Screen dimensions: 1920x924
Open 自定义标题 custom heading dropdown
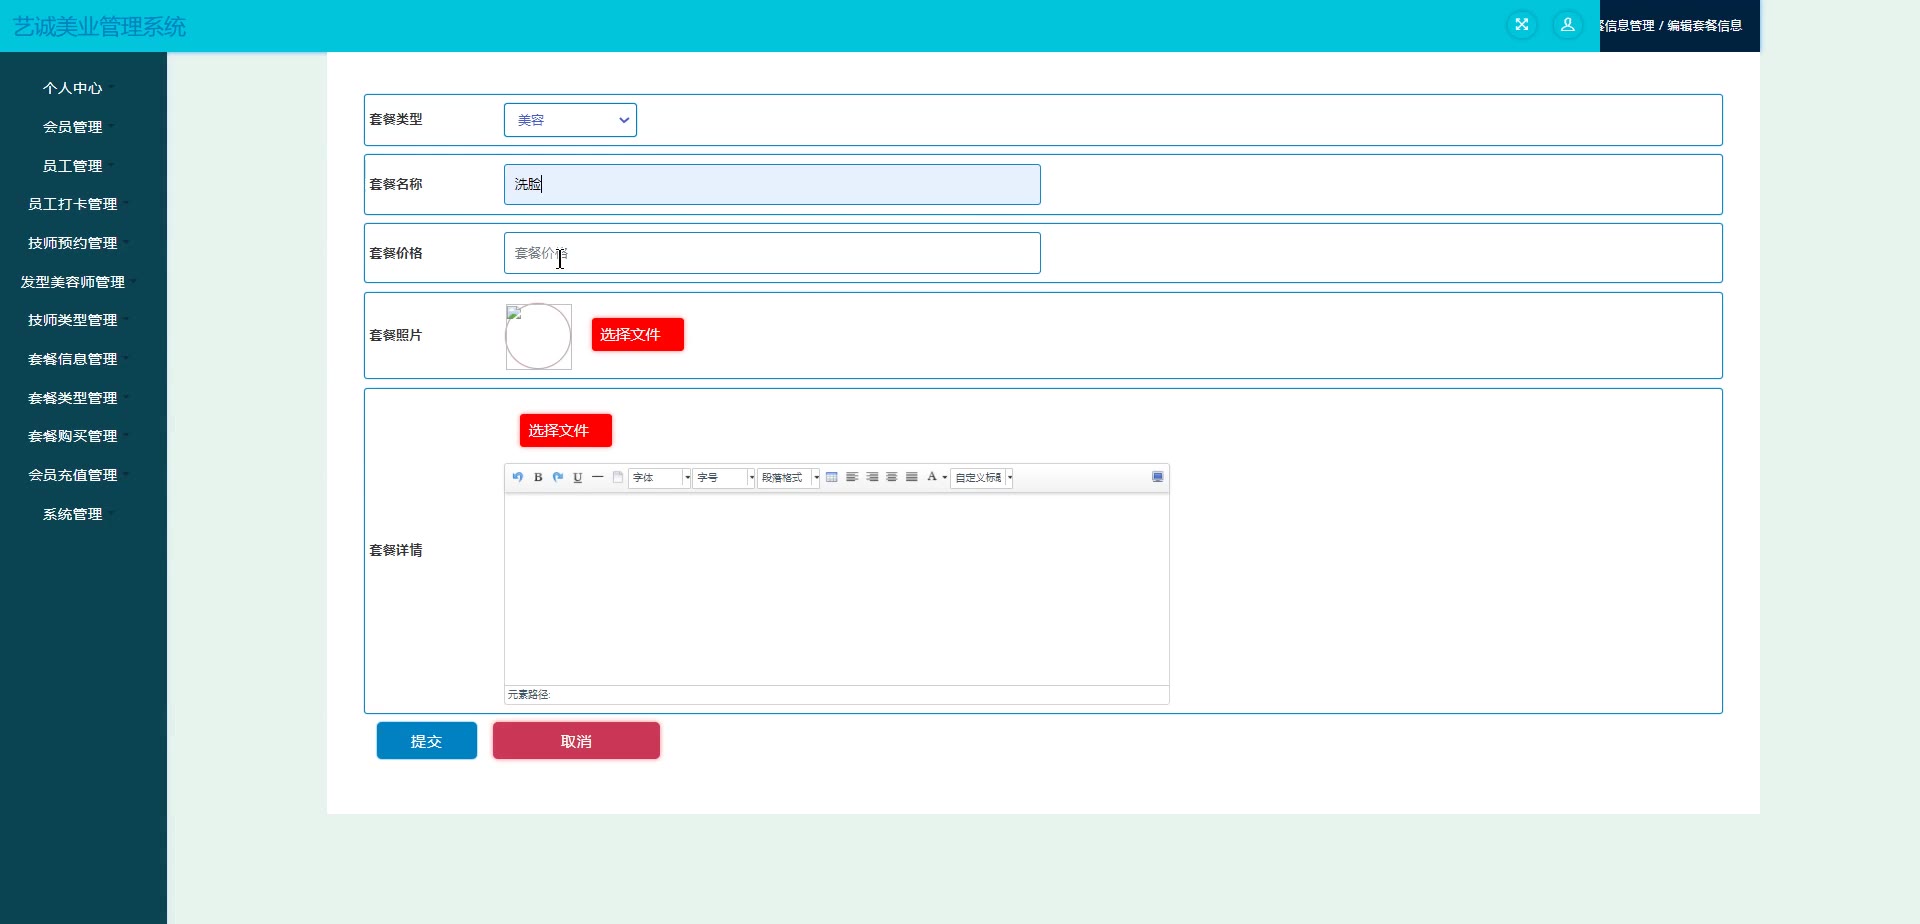pyautogui.click(x=982, y=478)
